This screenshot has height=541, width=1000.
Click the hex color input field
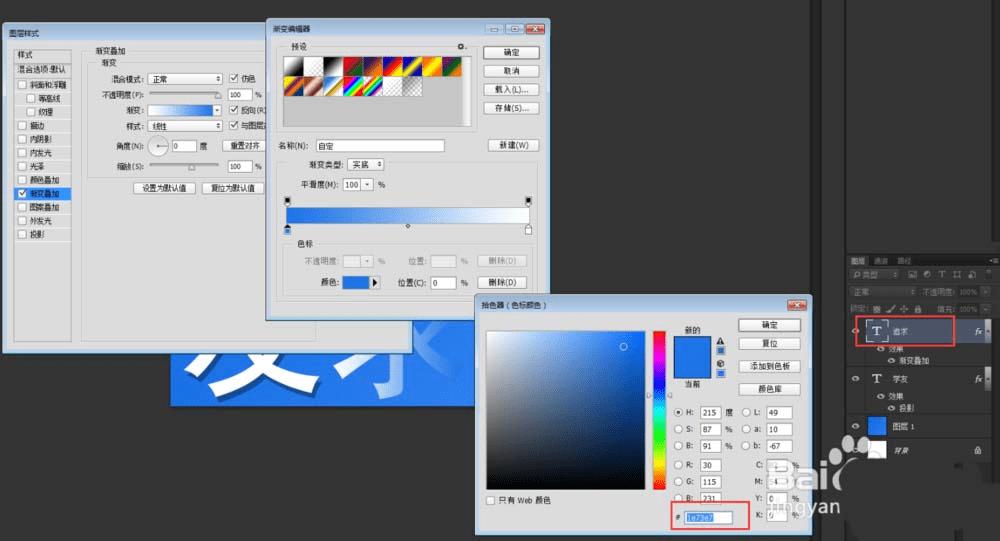coord(708,517)
